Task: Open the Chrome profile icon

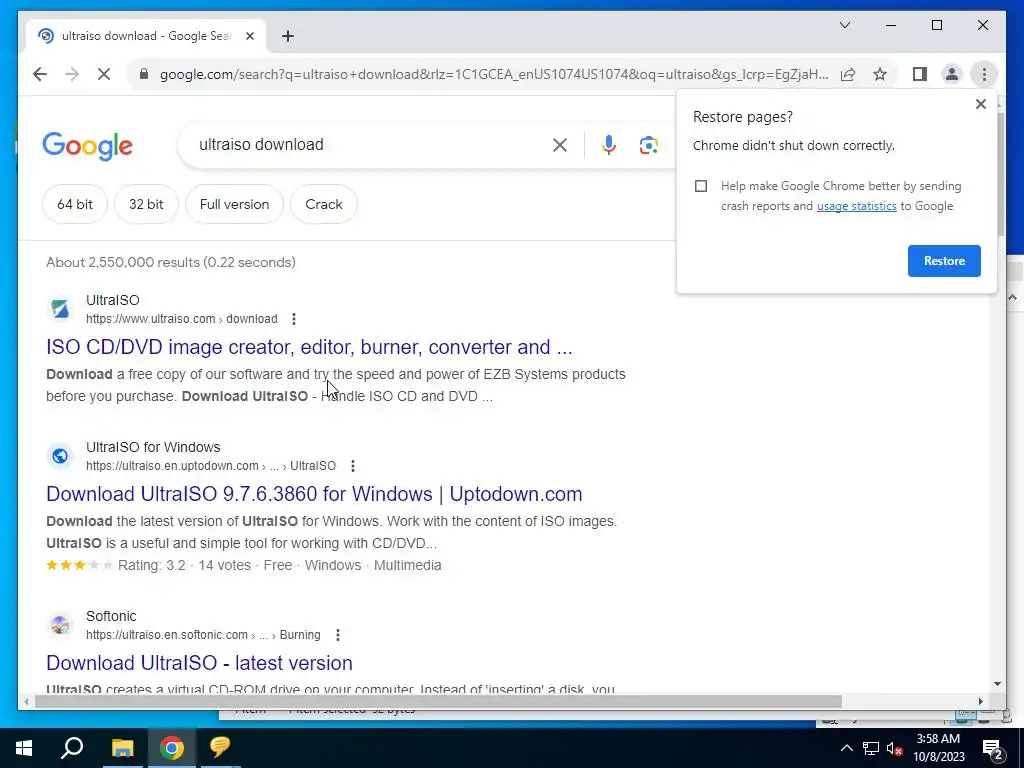Action: (x=952, y=74)
